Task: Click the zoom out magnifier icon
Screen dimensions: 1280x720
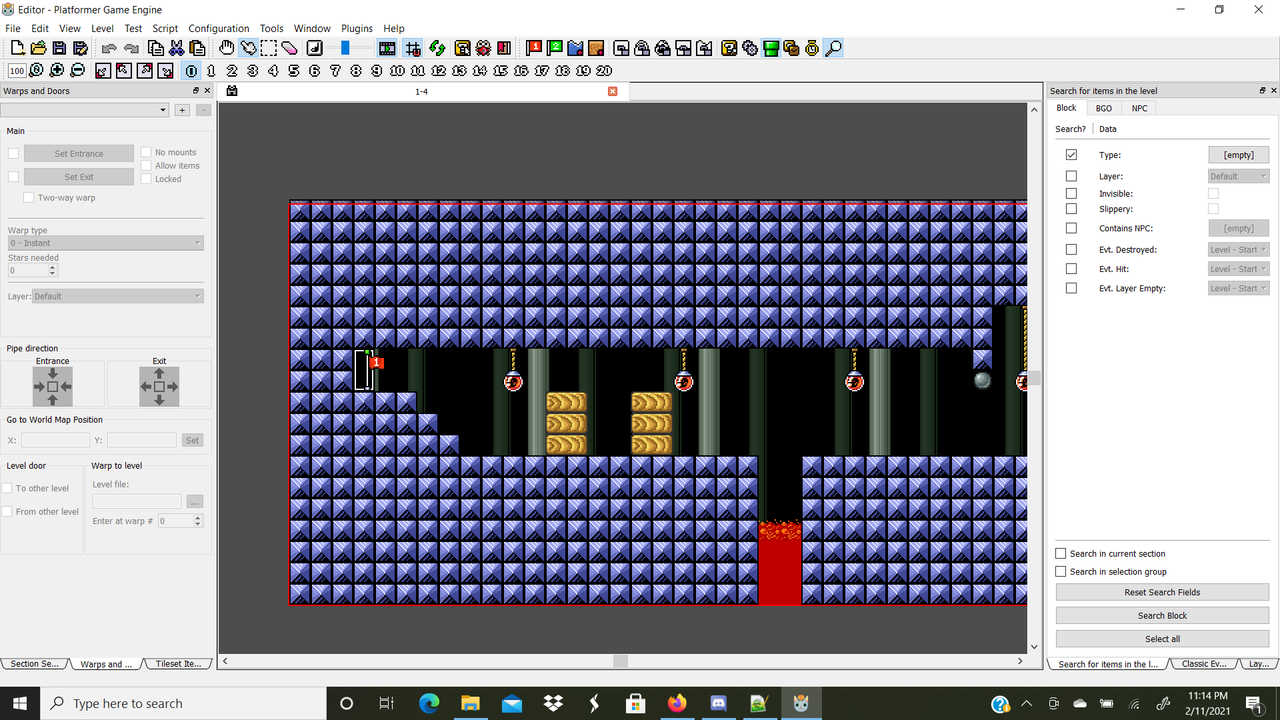Action: (78, 70)
